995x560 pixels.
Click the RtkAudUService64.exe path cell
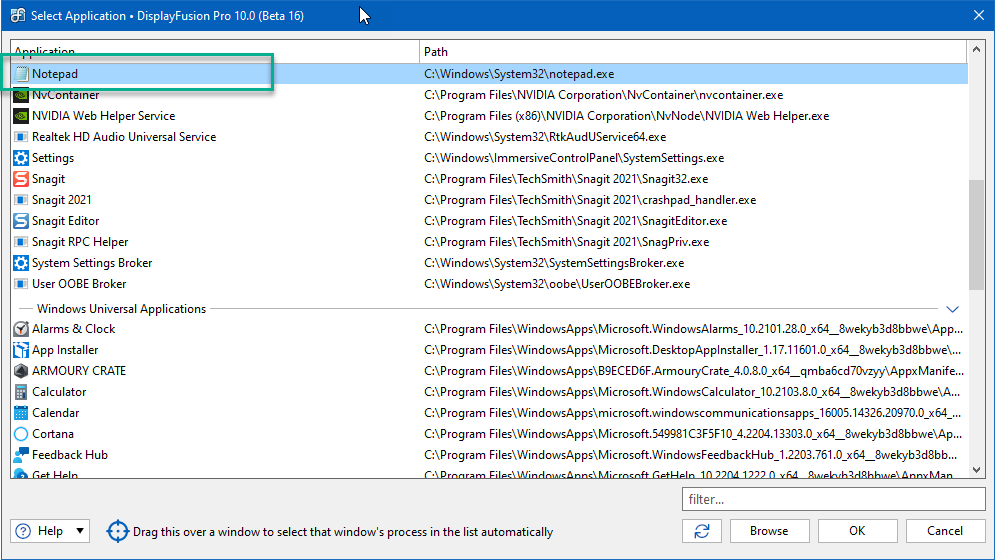tap(545, 137)
